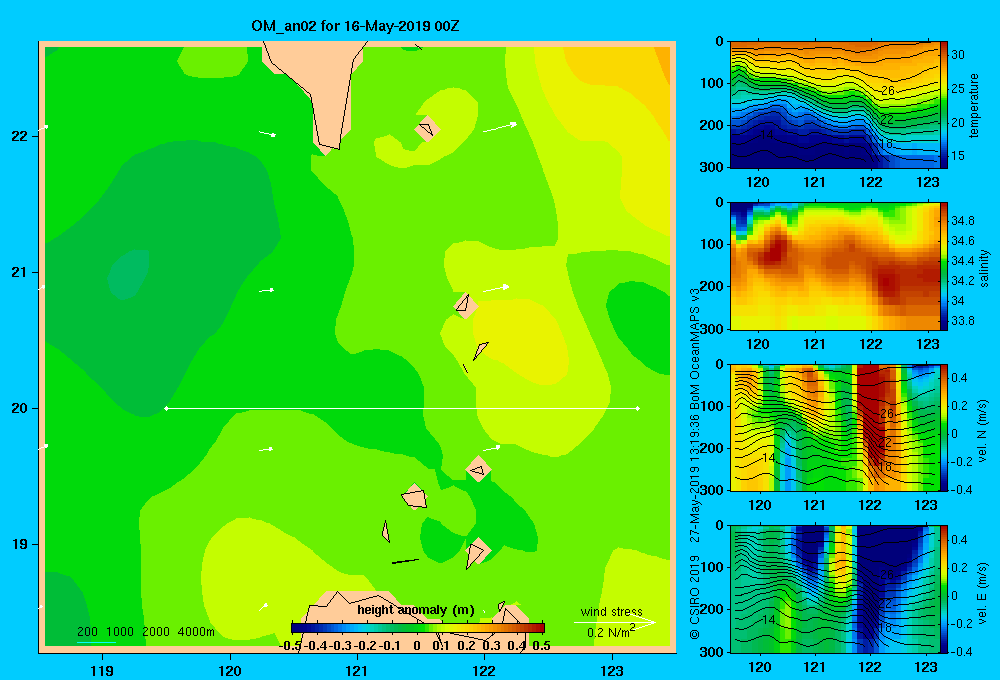Click the title OM_an02 for 16-May-2019 00Z

click(x=355, y=26)
